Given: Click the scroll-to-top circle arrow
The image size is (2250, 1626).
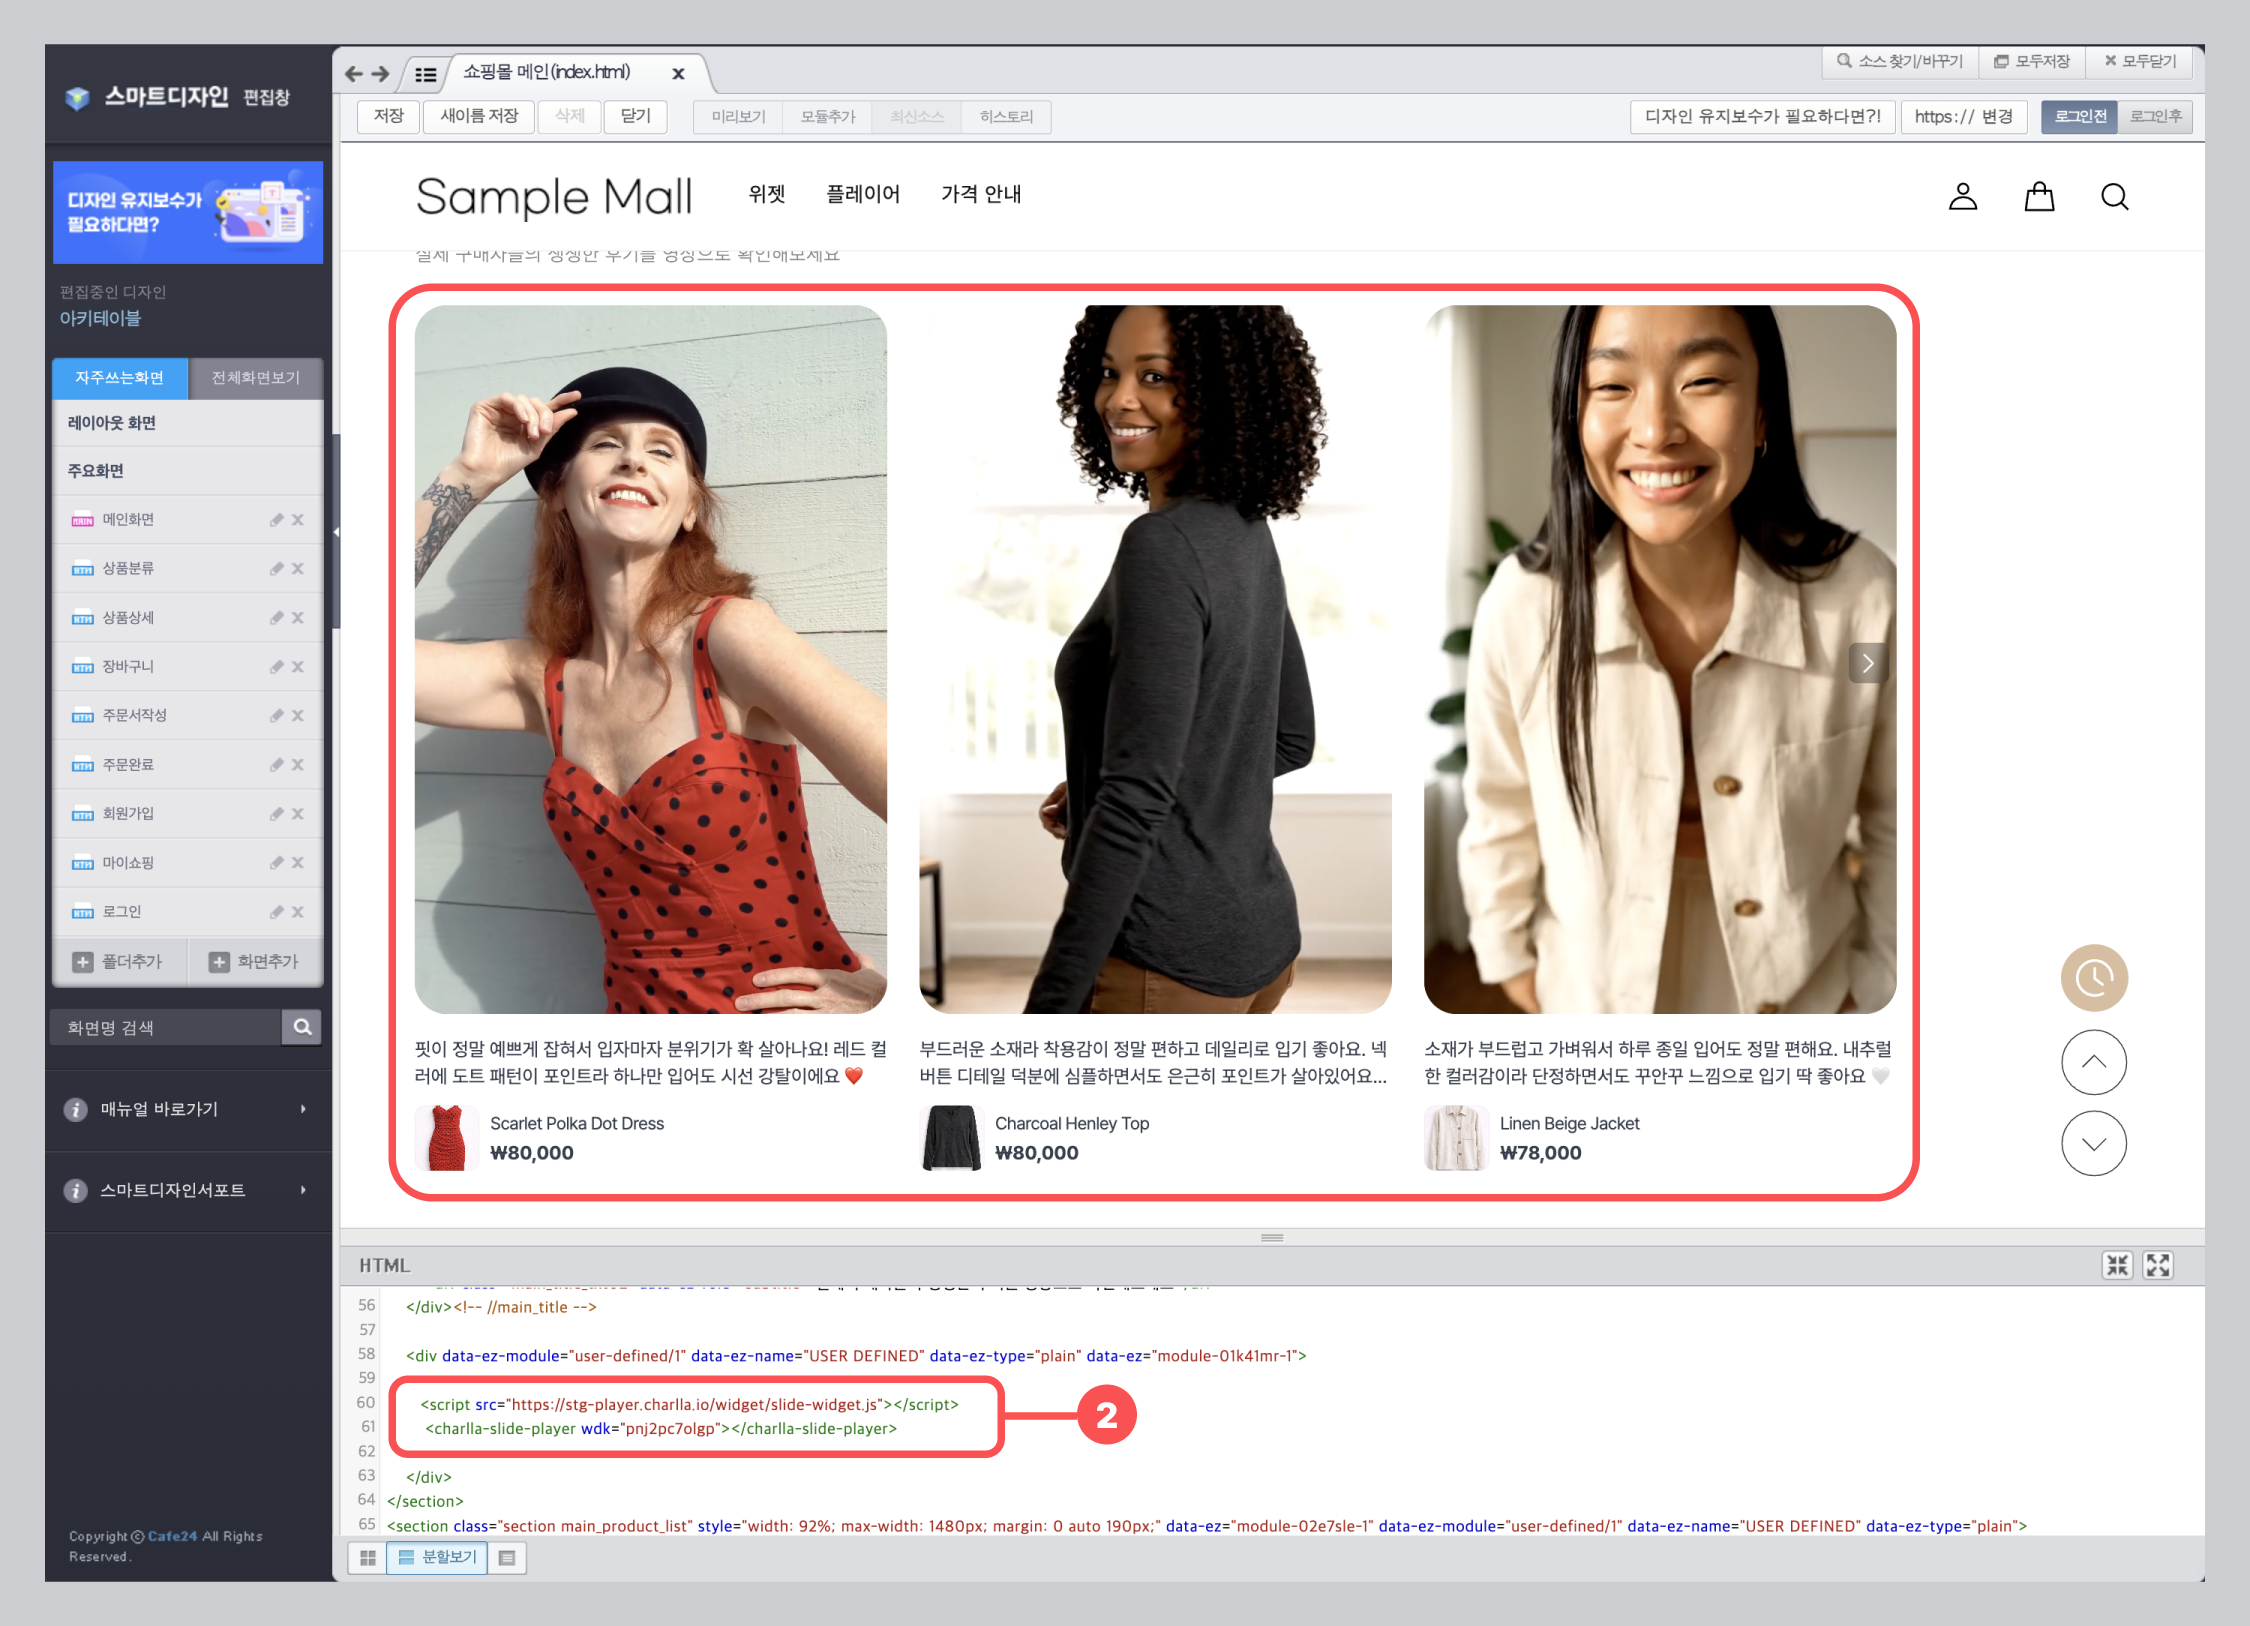Looking at the screenshot, I should point(2093,1061).
